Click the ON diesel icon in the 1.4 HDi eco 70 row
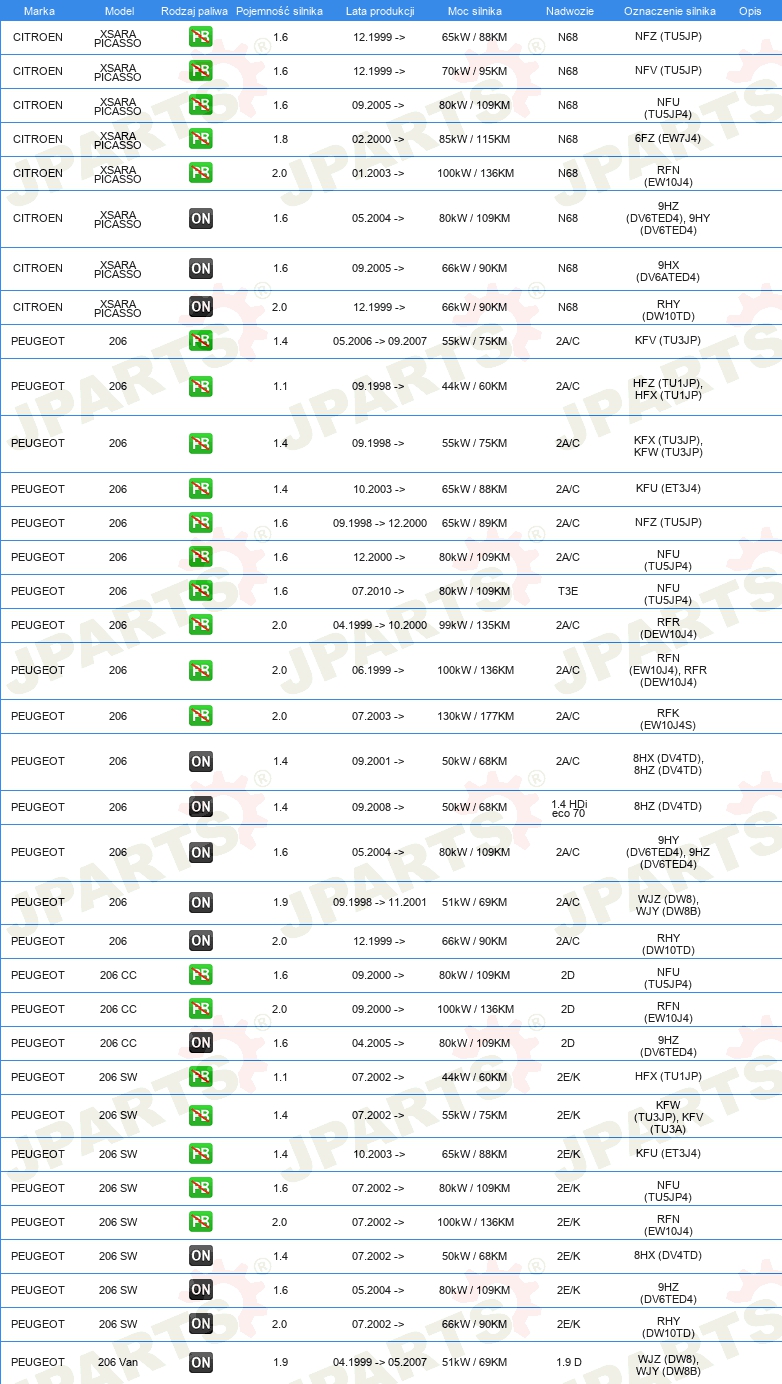This screenshot has height=1384, width=782. (x=201, y=807)
